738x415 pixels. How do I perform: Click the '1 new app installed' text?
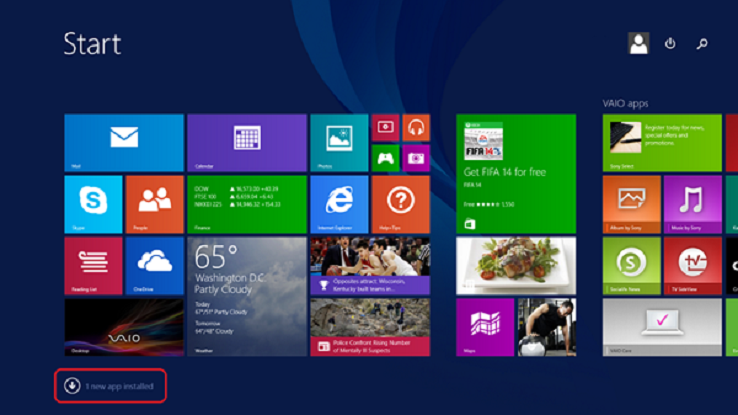120,386
